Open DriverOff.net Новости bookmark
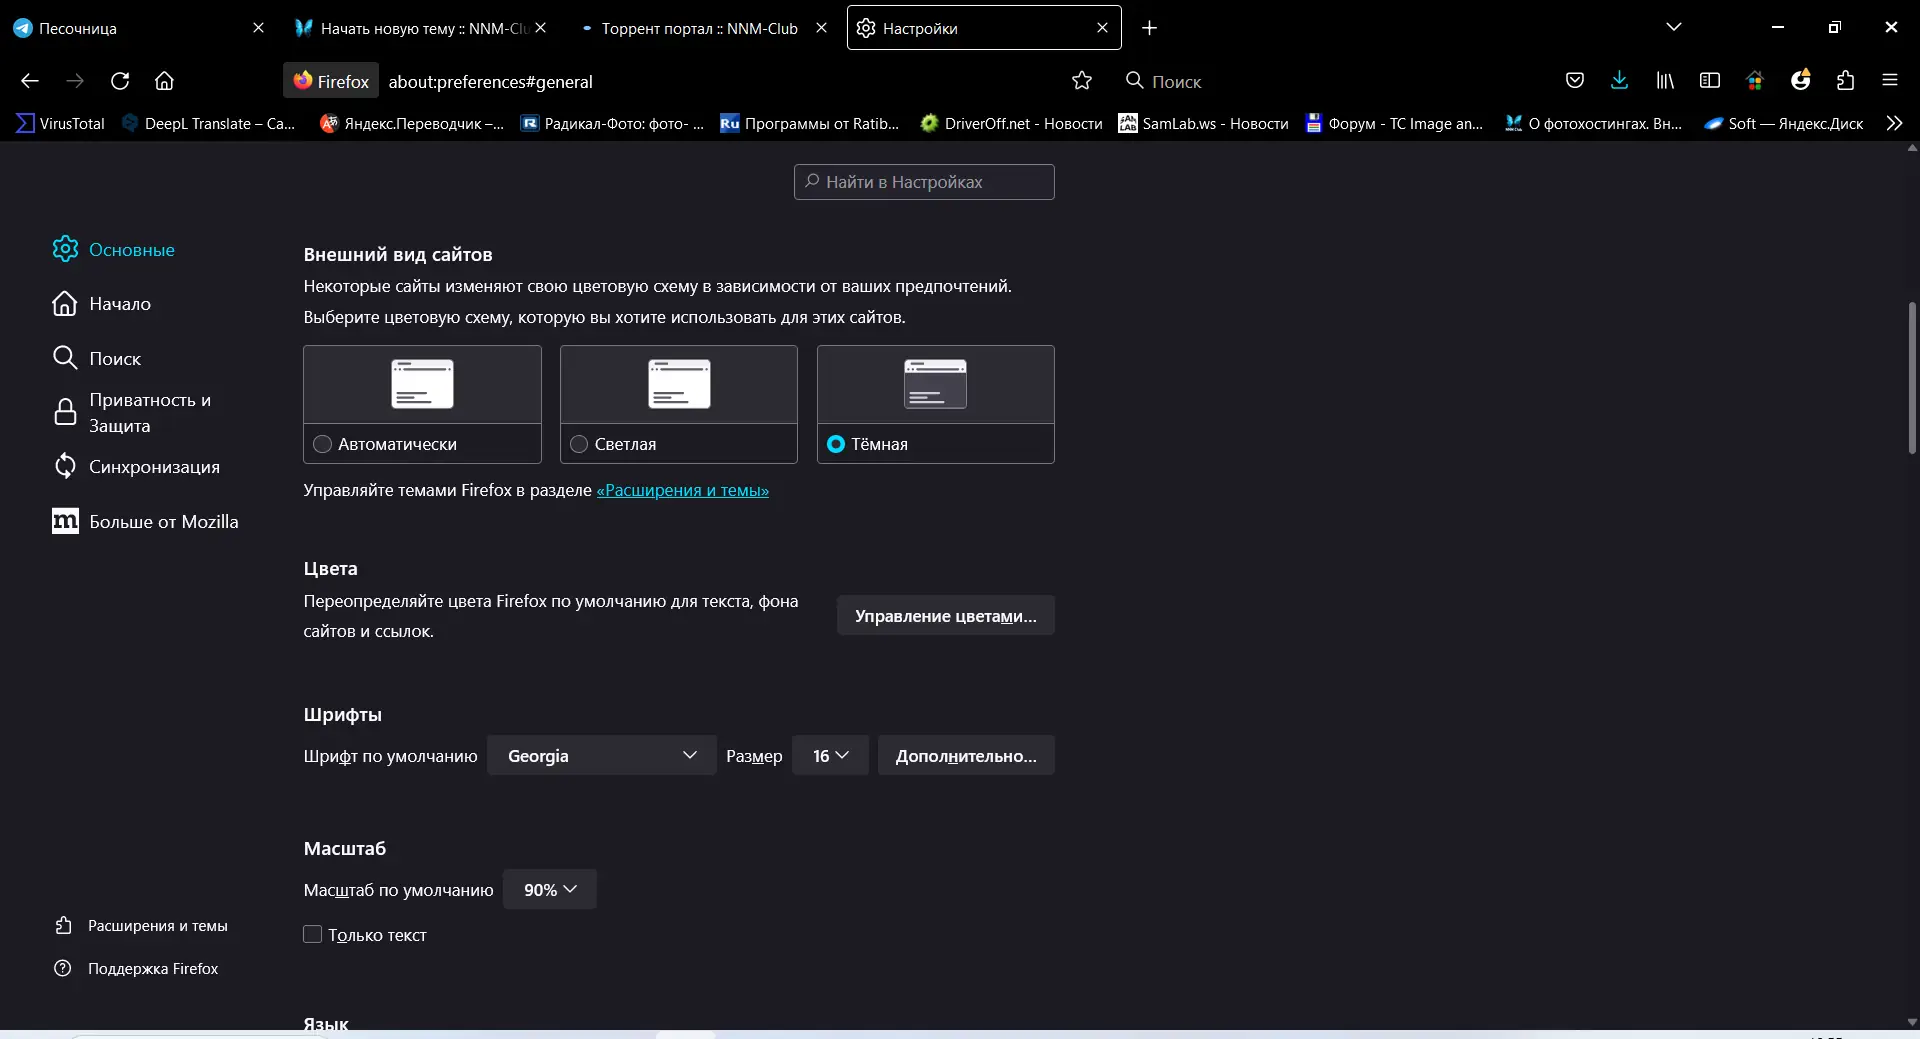 (x=1011, y=123)
